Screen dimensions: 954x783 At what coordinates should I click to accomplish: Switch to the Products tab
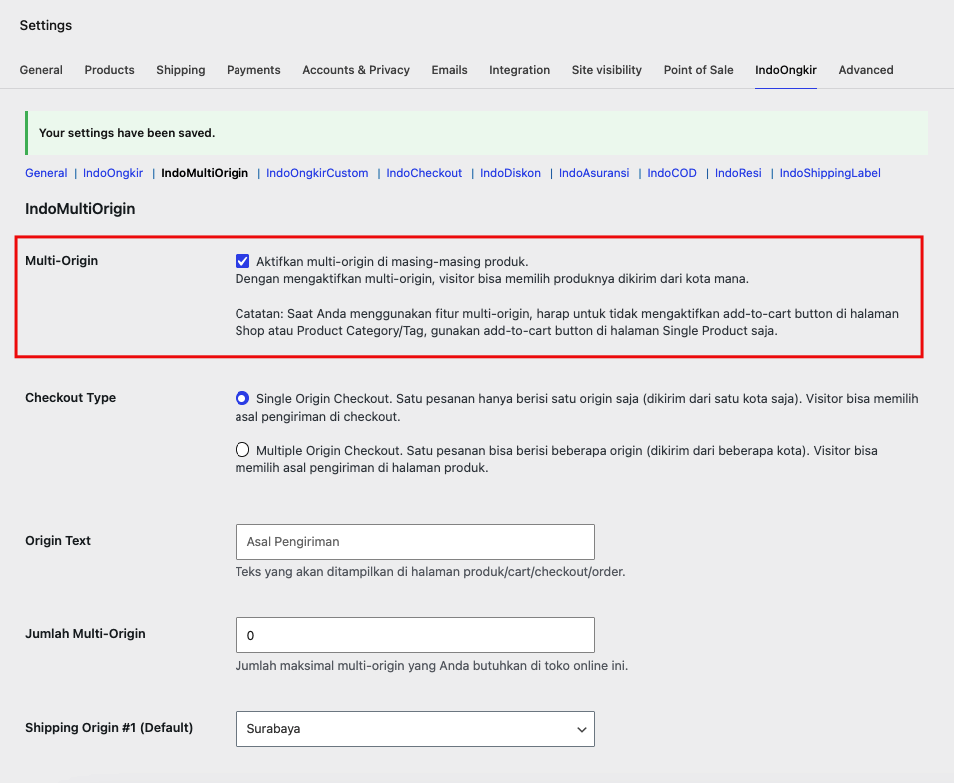110,70
